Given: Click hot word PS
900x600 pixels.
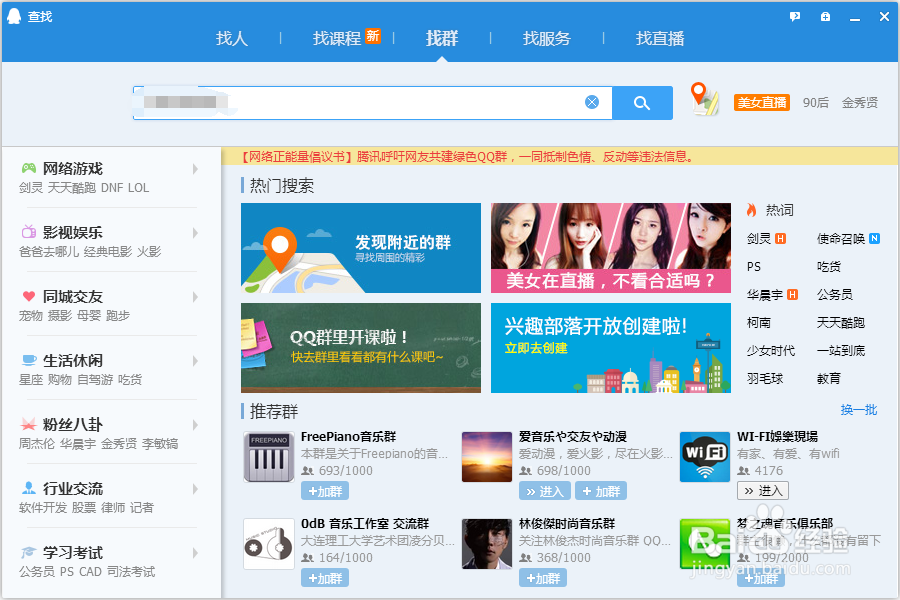Looking at the screenshot, I should point(754,267).
